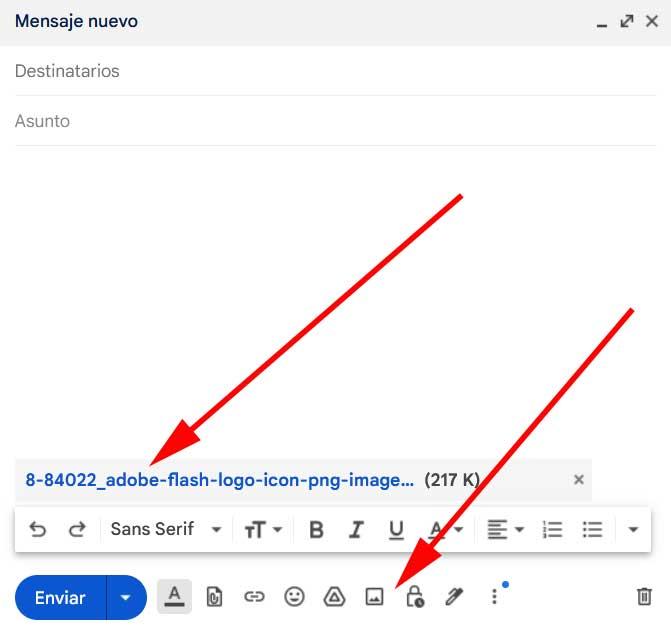This screenshot has width=671, height=634.
Task: Toggle underline formatting
Action: (x=396, y=530)
